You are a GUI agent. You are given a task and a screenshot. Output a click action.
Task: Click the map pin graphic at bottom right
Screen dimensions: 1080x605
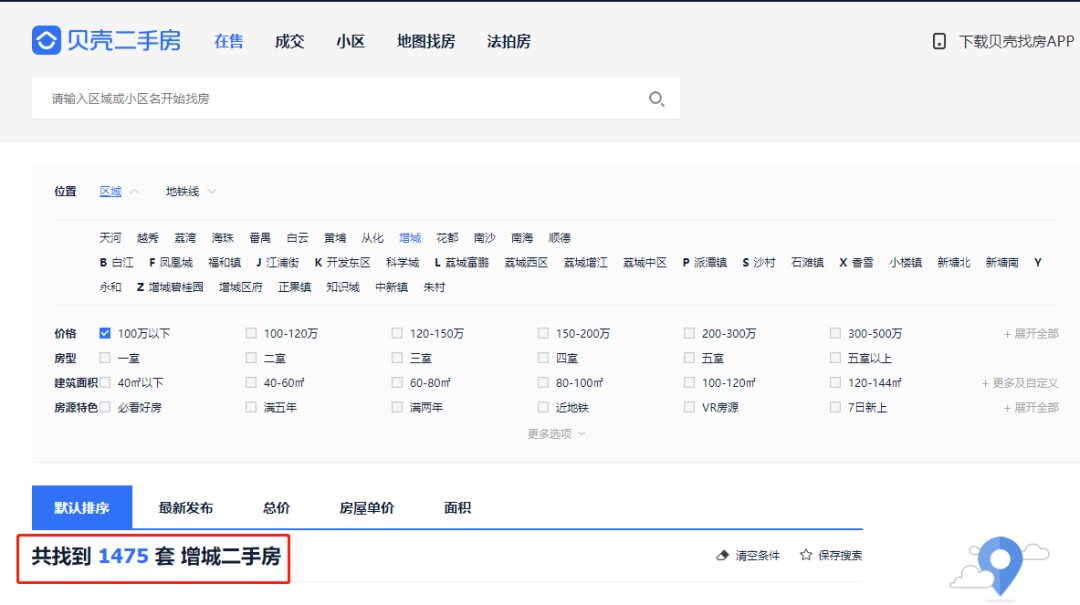998,567
